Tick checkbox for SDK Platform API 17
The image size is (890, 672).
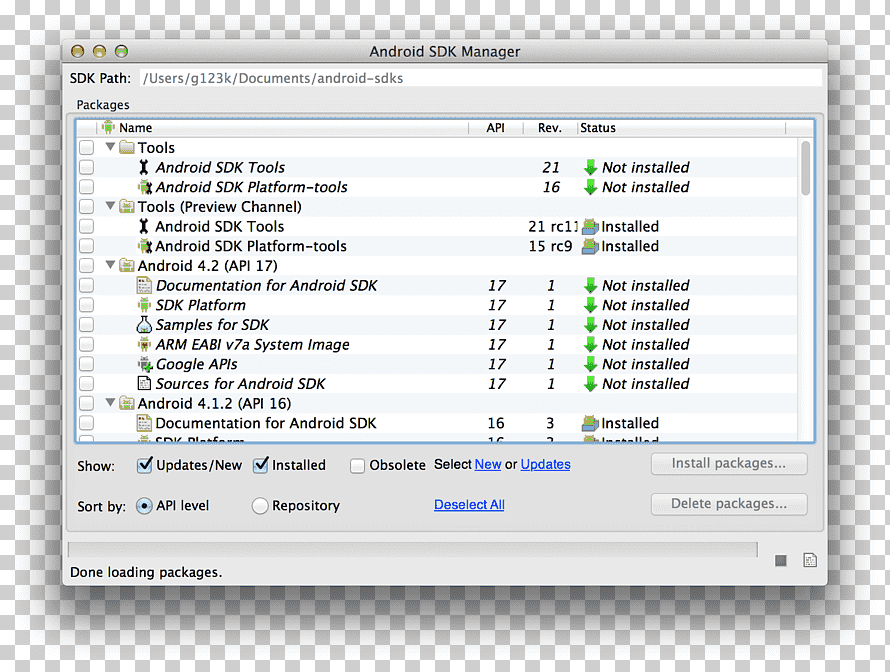tap(86, 305)
